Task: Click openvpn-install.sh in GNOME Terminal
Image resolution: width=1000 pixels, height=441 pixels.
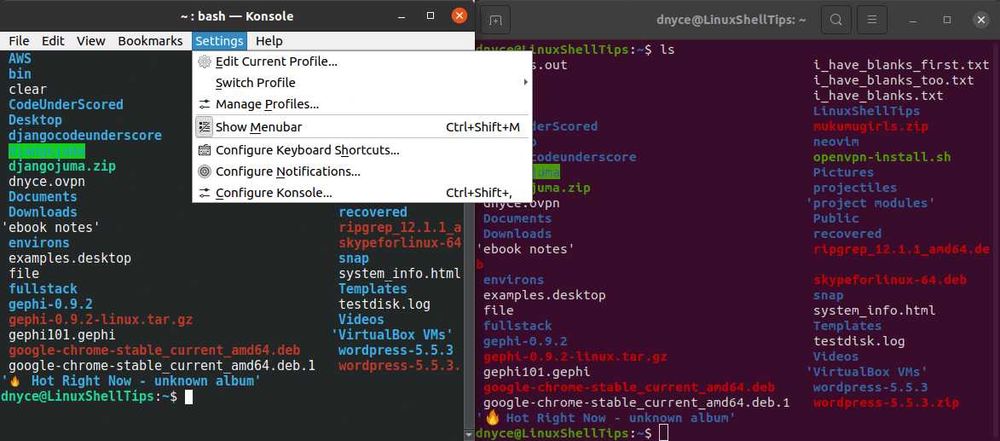Action: point(882,157)
